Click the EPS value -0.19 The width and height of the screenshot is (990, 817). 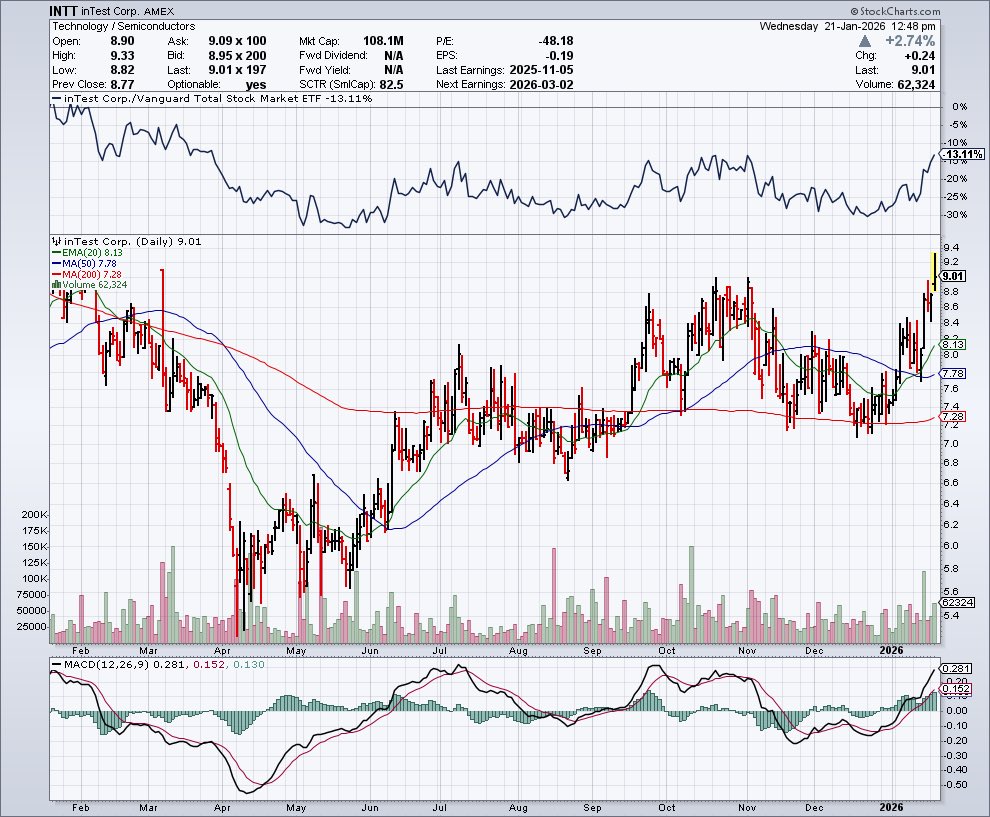[559, 56]
